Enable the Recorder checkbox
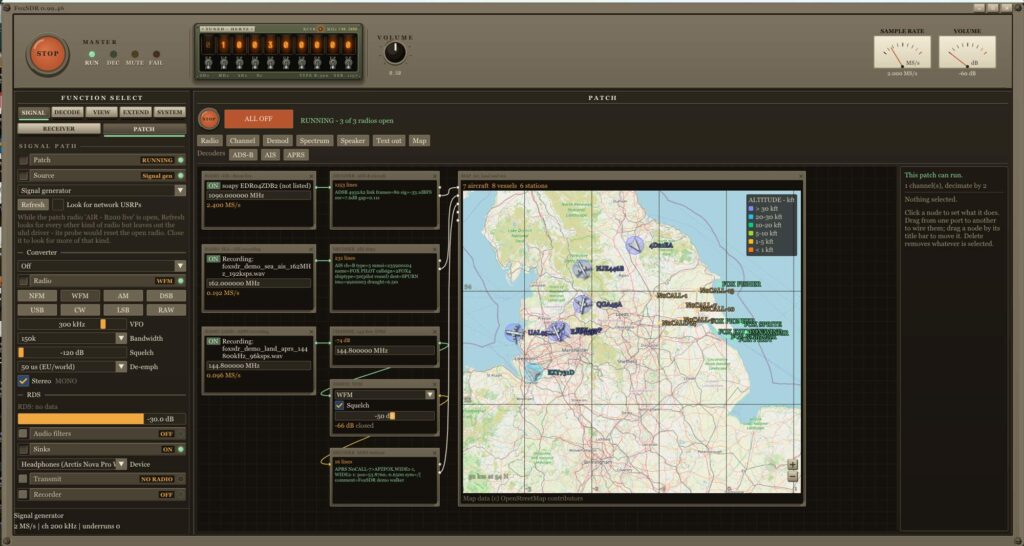 [x=24, y=494]
